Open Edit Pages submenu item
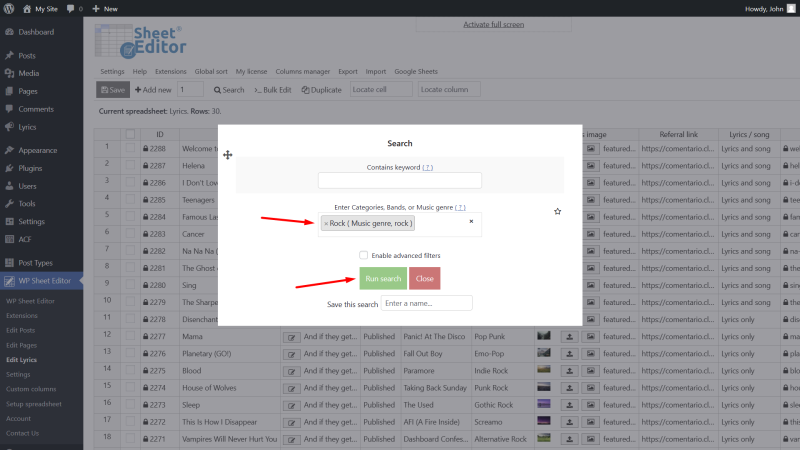 [21, 345]
